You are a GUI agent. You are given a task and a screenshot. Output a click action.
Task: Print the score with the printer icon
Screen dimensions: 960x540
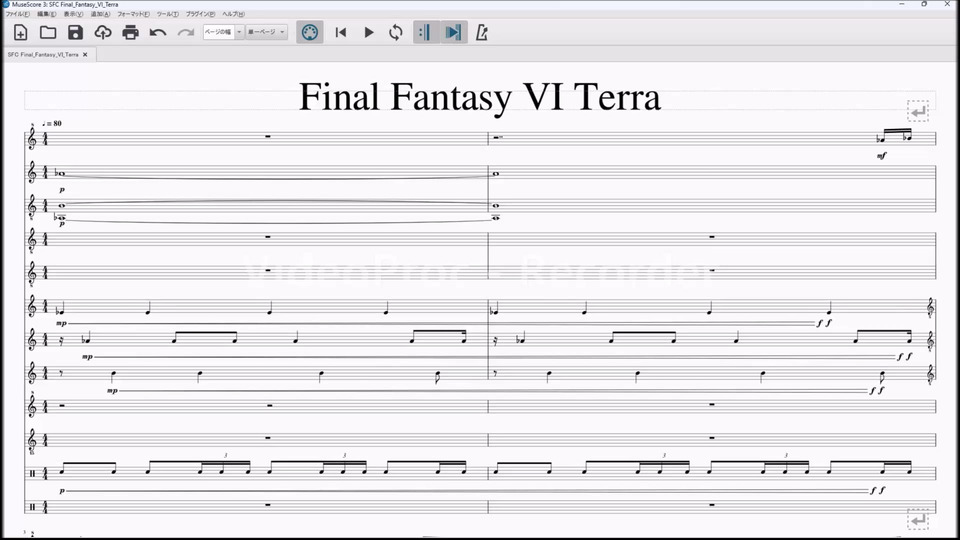(x=130, y=32)
